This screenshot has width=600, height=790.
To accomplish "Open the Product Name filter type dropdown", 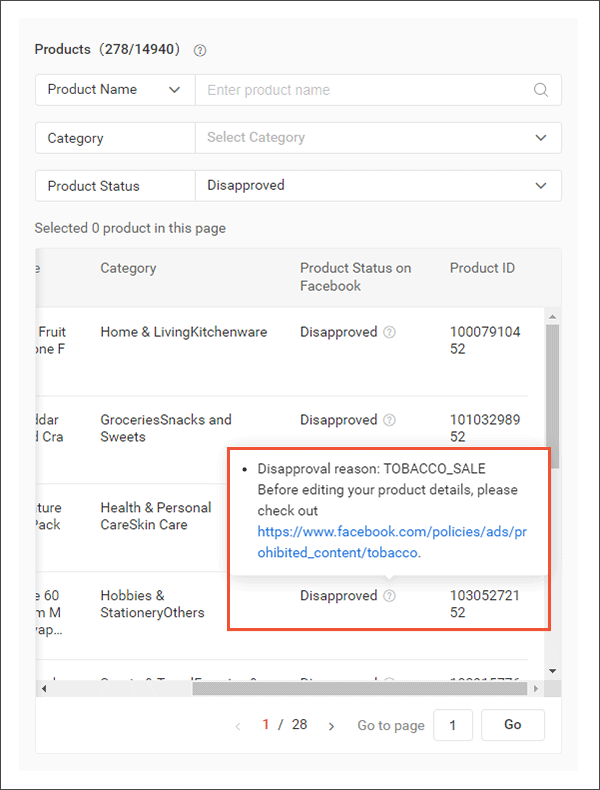I will click(x=115, y=90).
